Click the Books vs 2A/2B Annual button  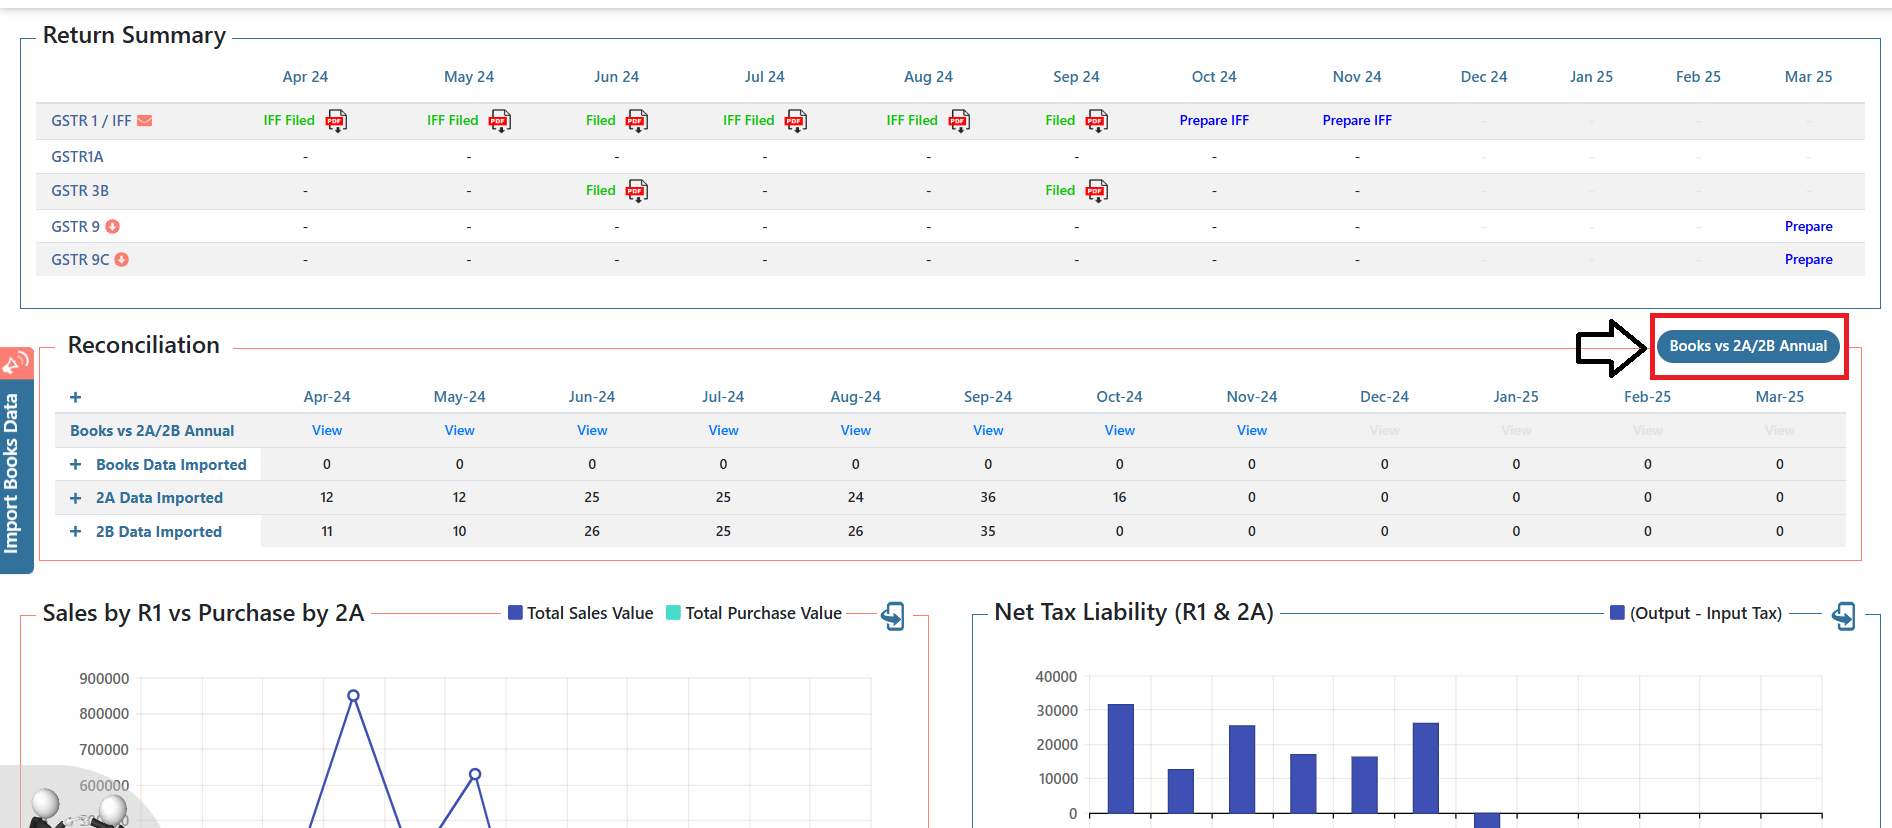(x=1748, y=346)
